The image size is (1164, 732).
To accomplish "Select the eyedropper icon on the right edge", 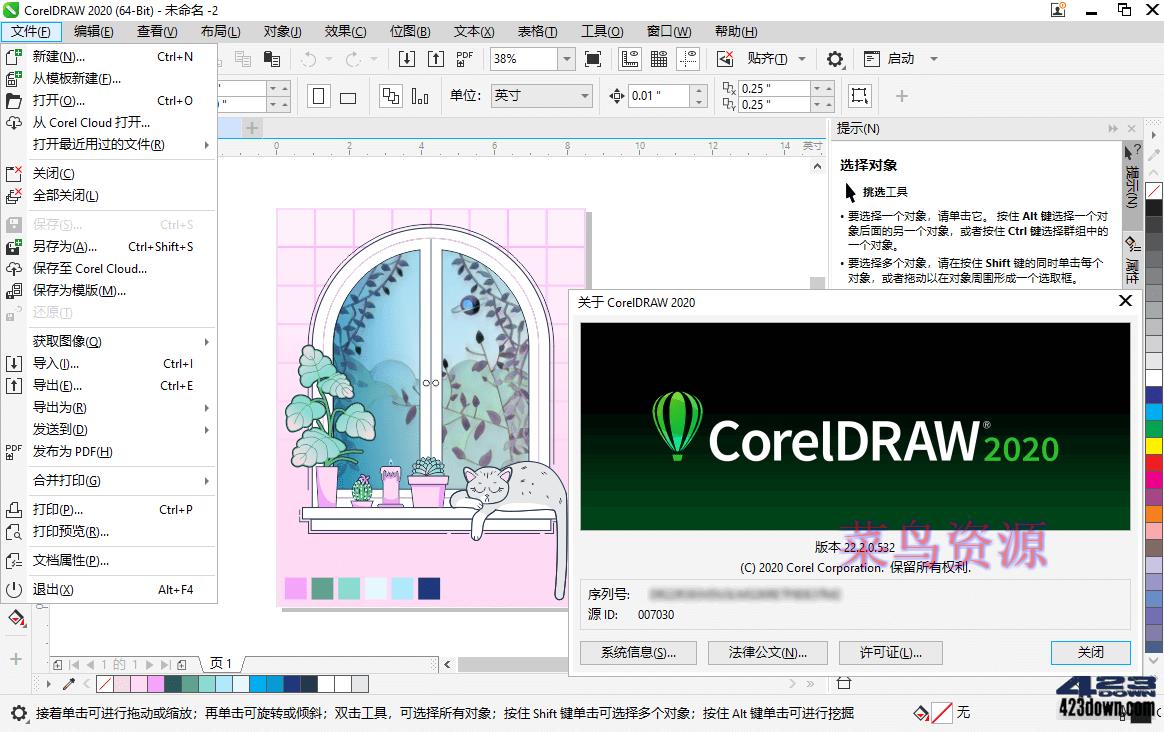I will pos(1150,157).
